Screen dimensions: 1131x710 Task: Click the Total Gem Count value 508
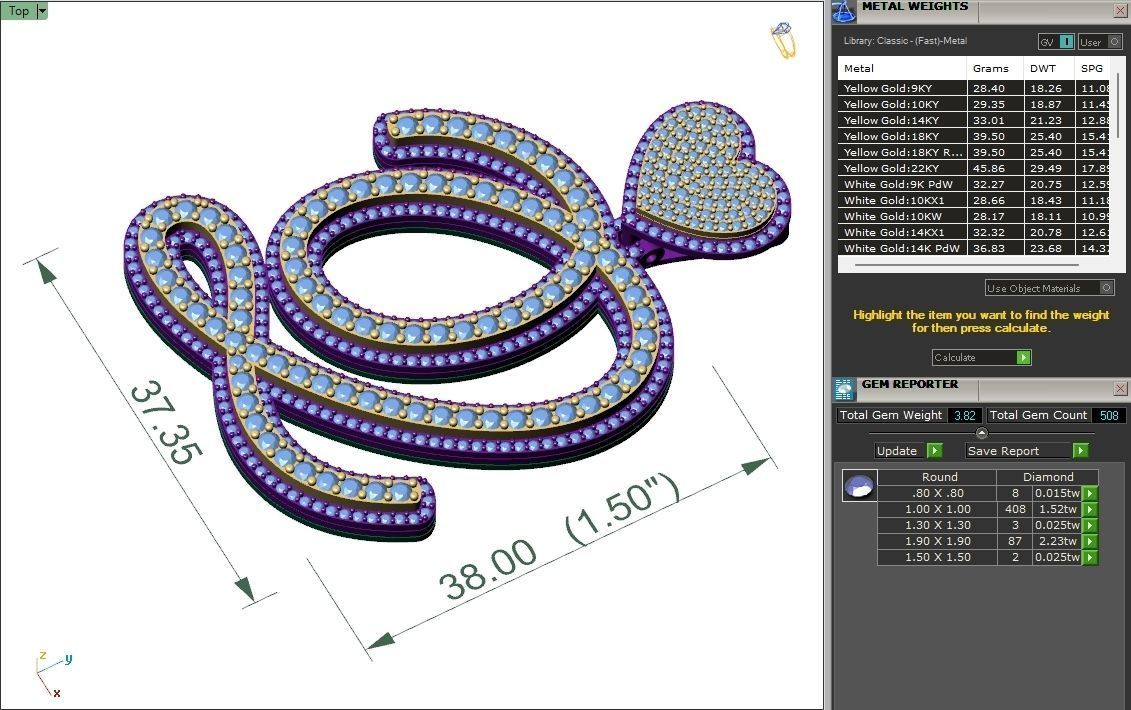(1109, 415)
